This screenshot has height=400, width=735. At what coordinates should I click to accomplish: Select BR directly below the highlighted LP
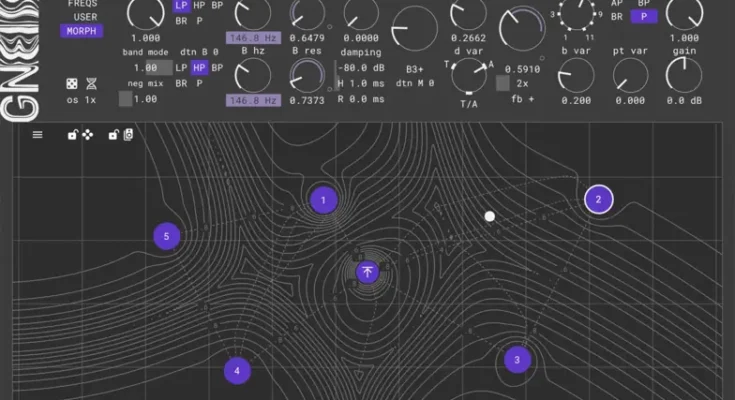click(x=181, y=21)
